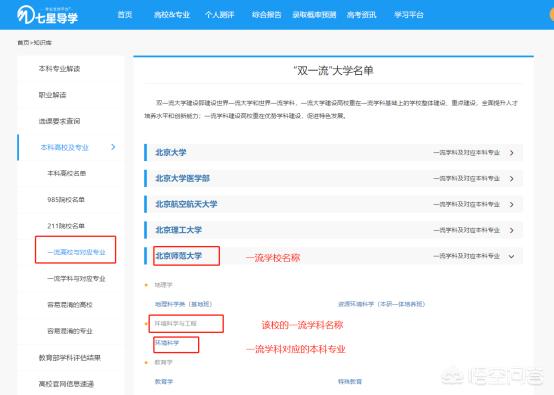Open the 录取概率预测 nav item

314,15
